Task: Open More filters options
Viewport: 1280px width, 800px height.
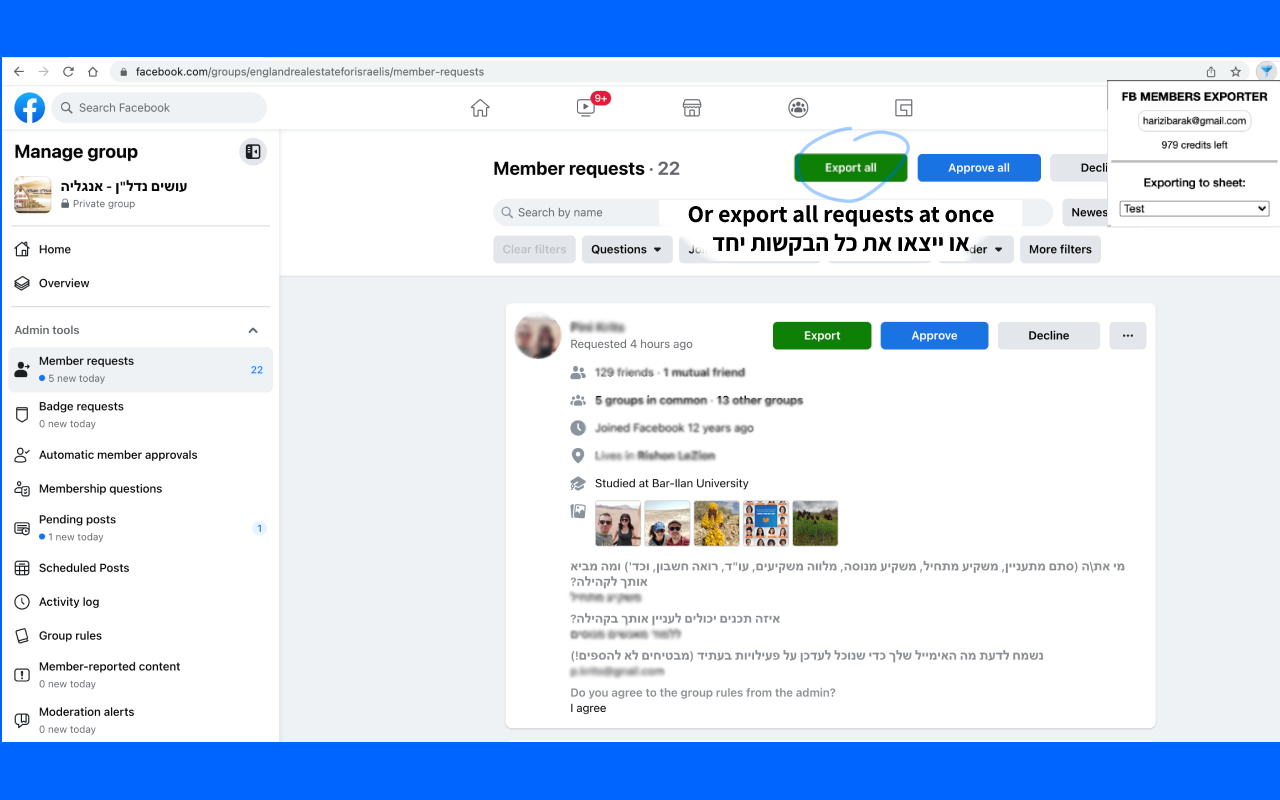Action: click(x=1060, y=248)
